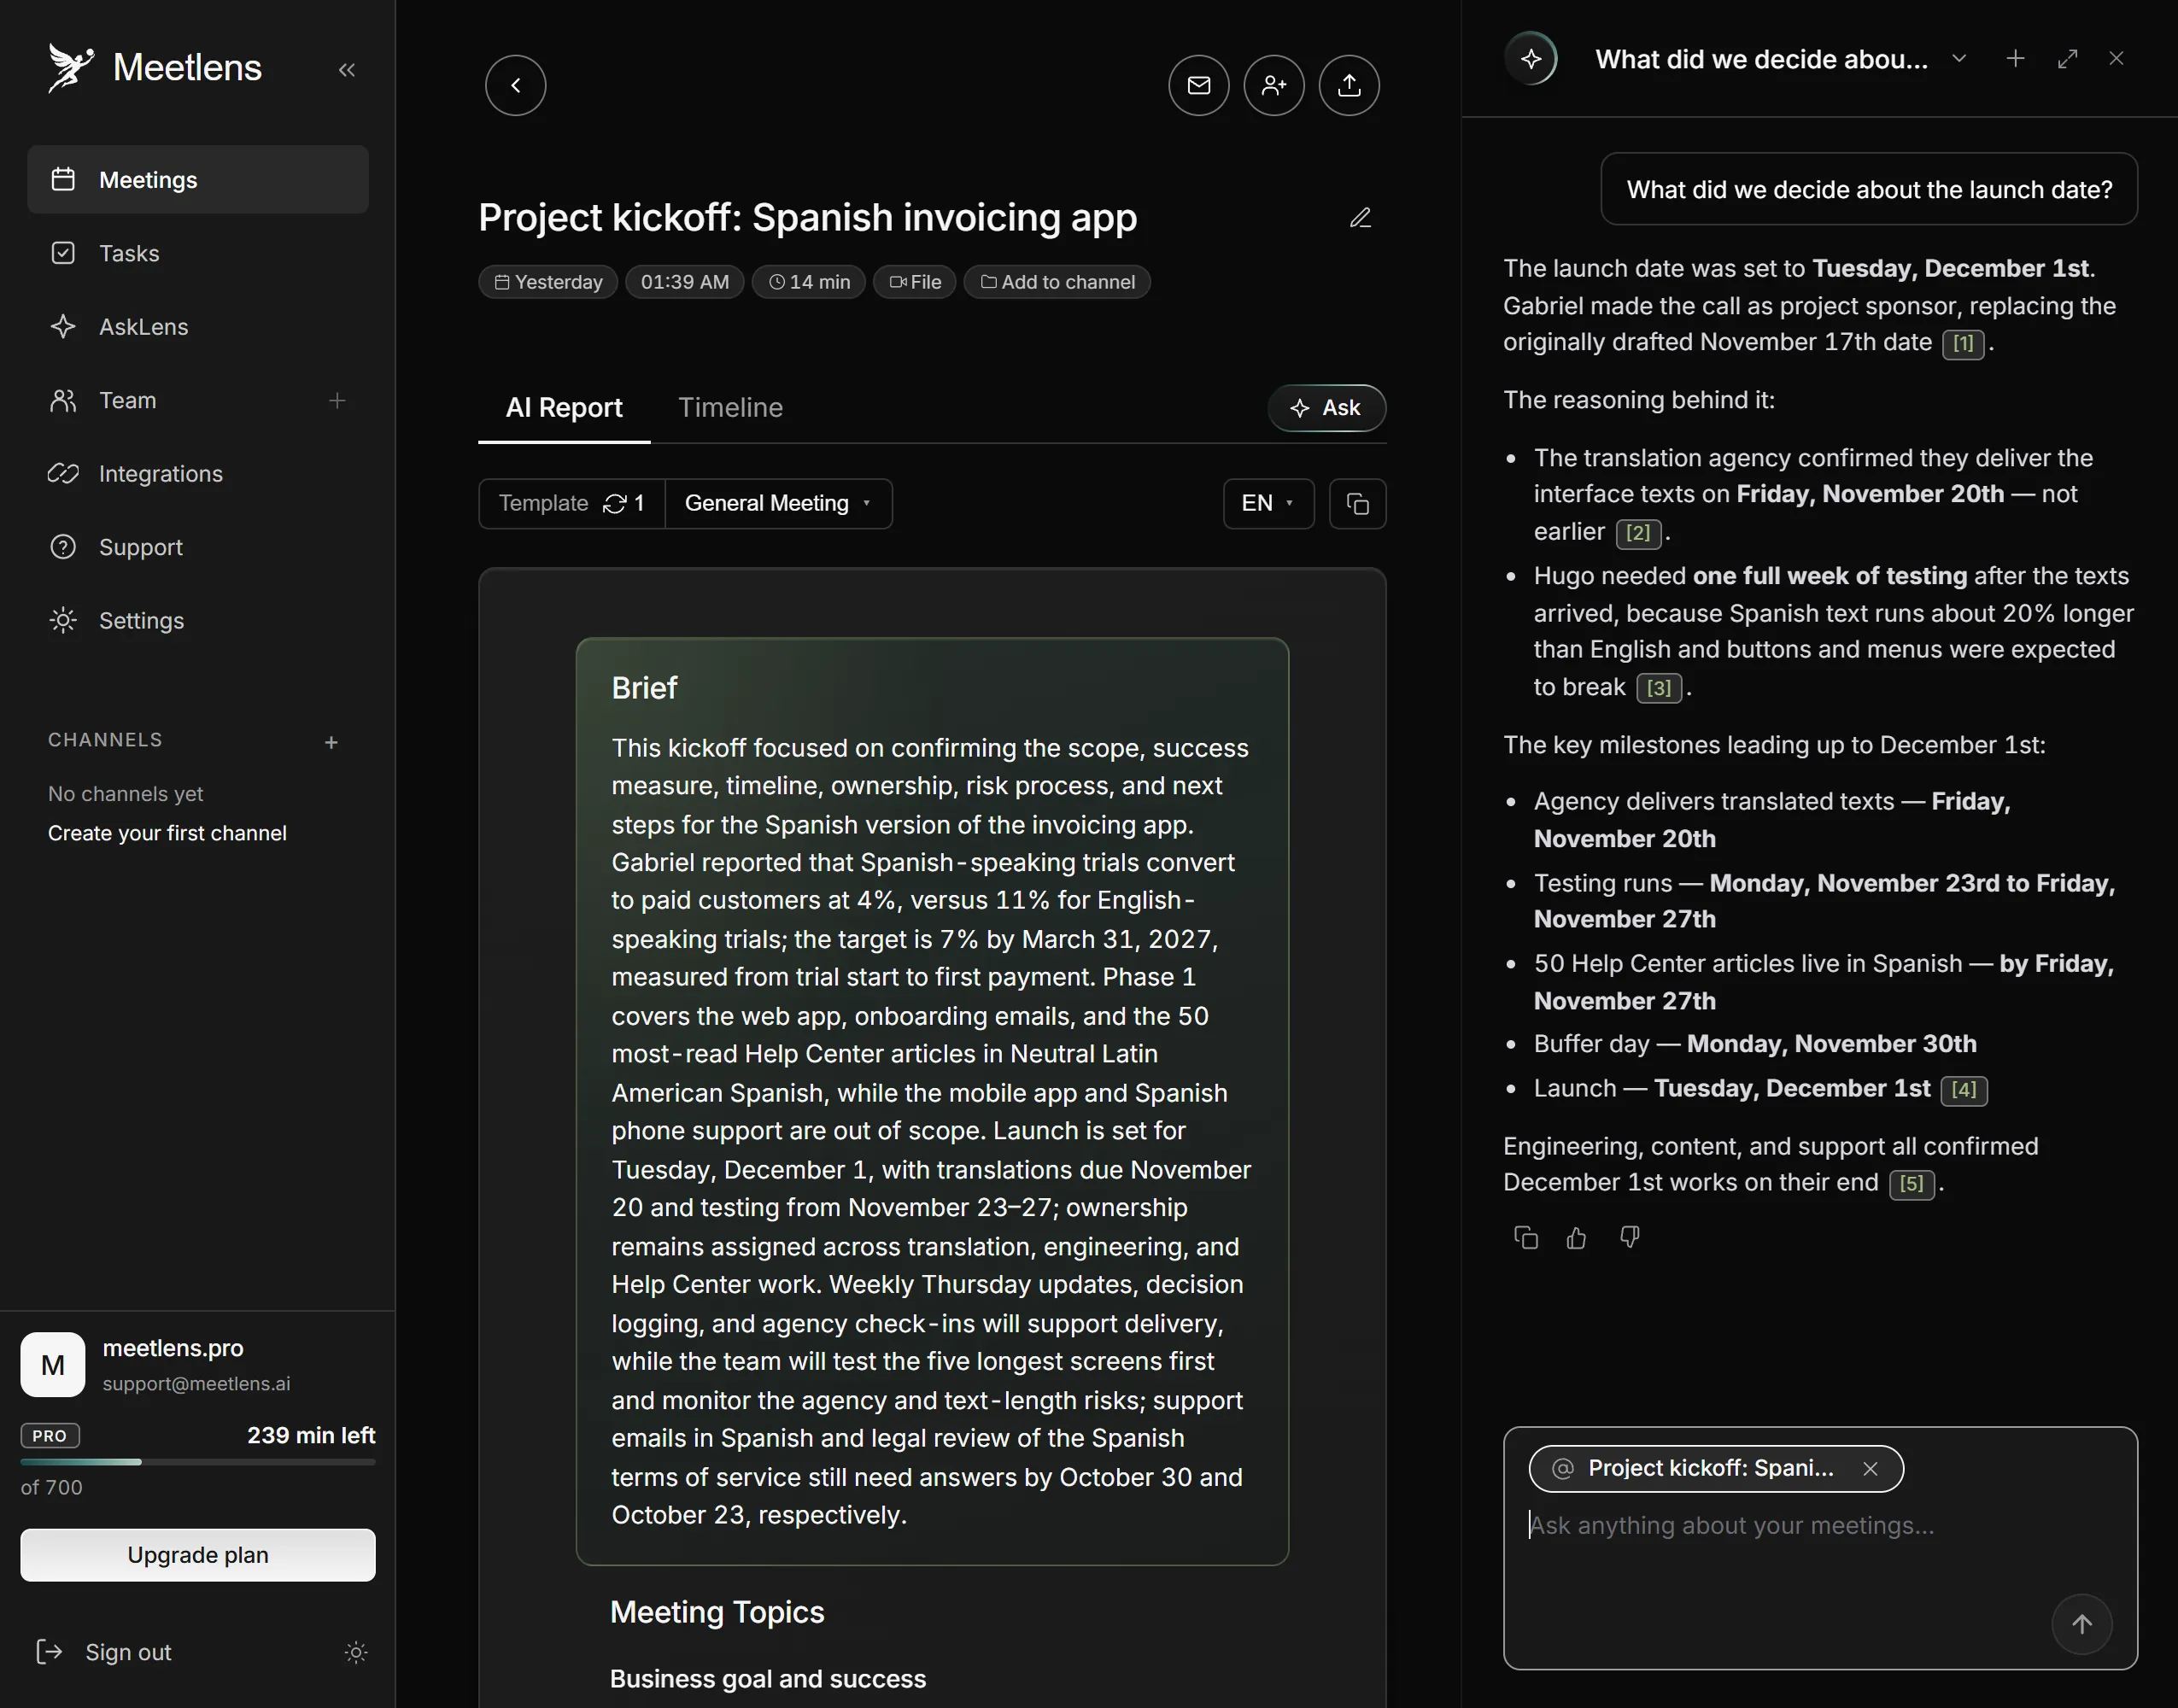Click the Meetlens bird logo
The width and height of the screenshot is (2178, 1708).
[x=70, y=68]
